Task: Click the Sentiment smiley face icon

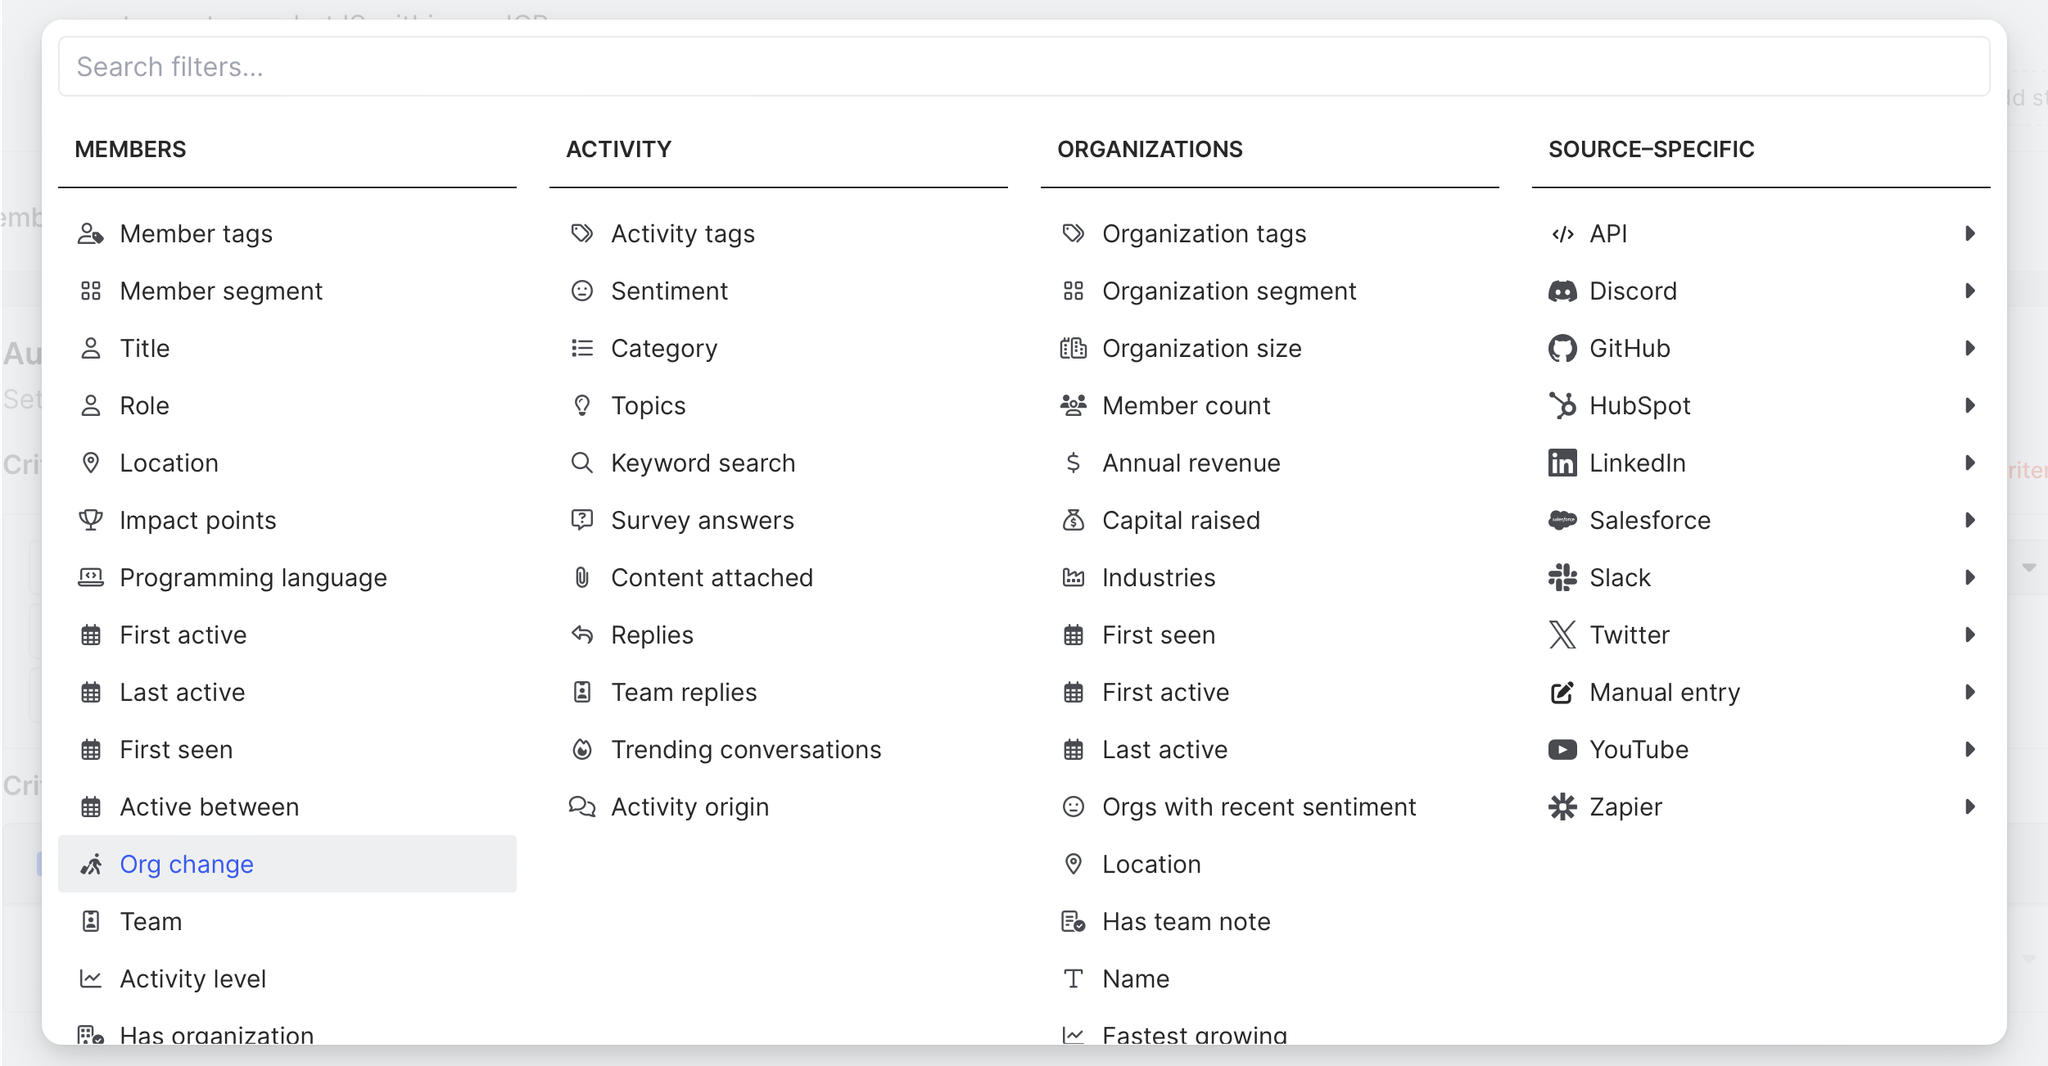Action: 582,291
